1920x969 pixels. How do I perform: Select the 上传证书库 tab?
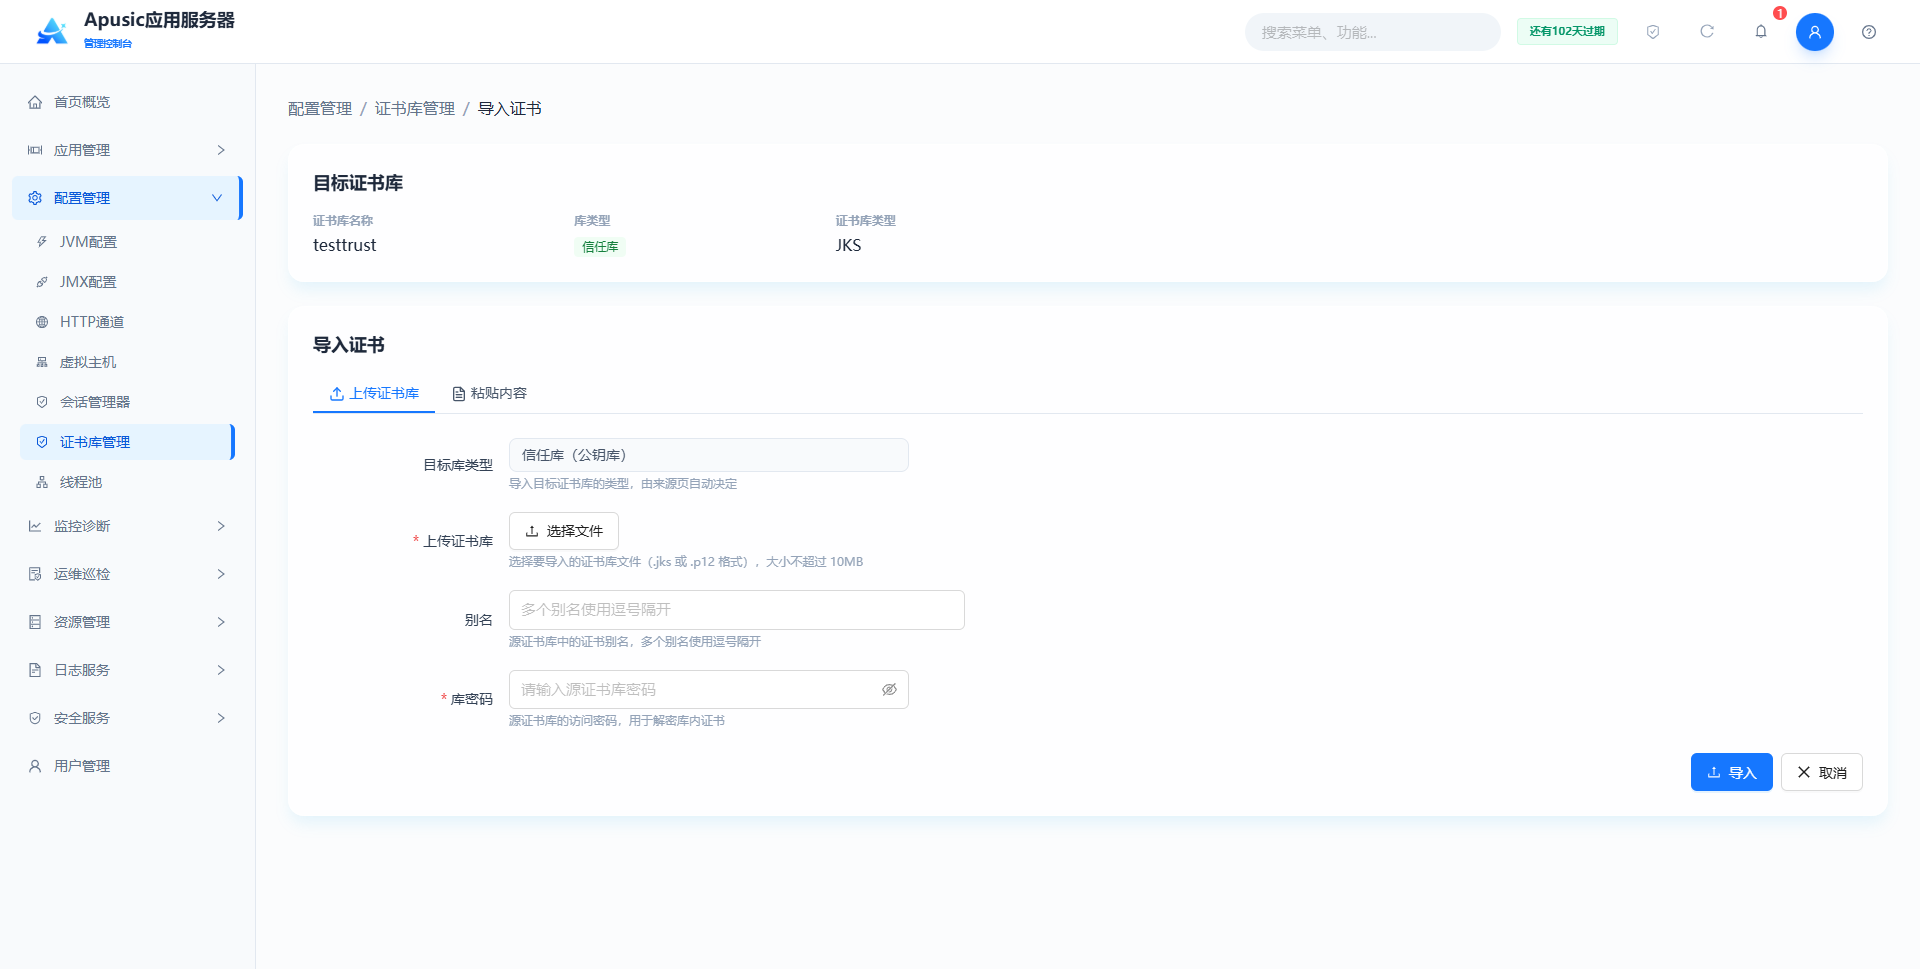pyautogui.click(x=374, y=393)
